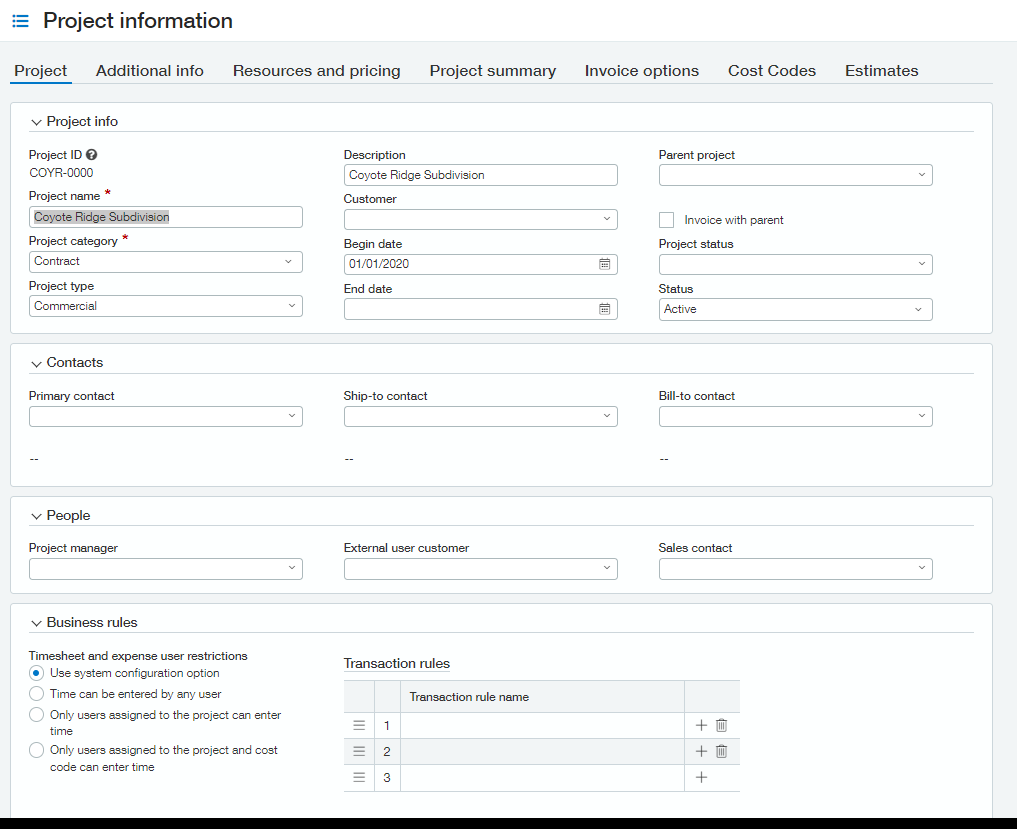Viewport: 1017px width, 829px height.
Task: Enable the Invoice with parent checkbox
Action: (x=665, y=219)
